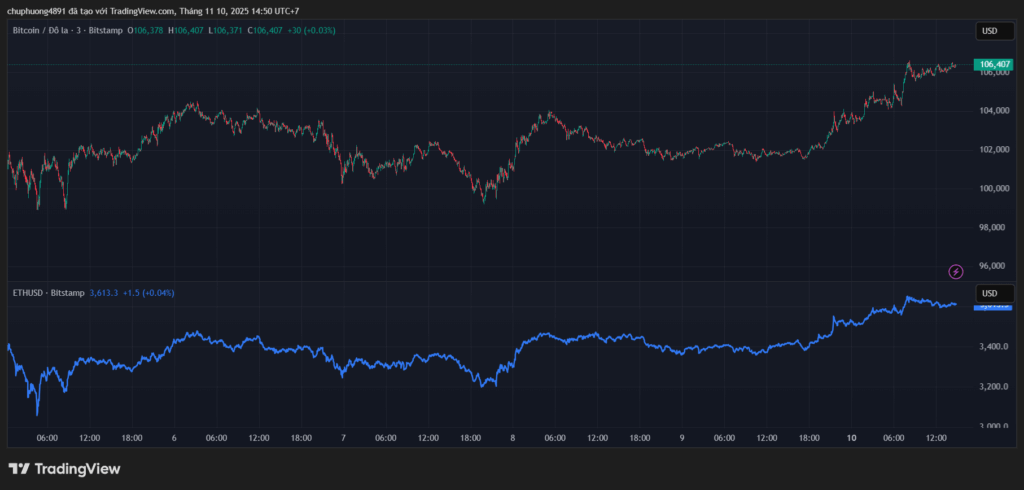Click the date 7 marker on time axis

click(343, 438)
